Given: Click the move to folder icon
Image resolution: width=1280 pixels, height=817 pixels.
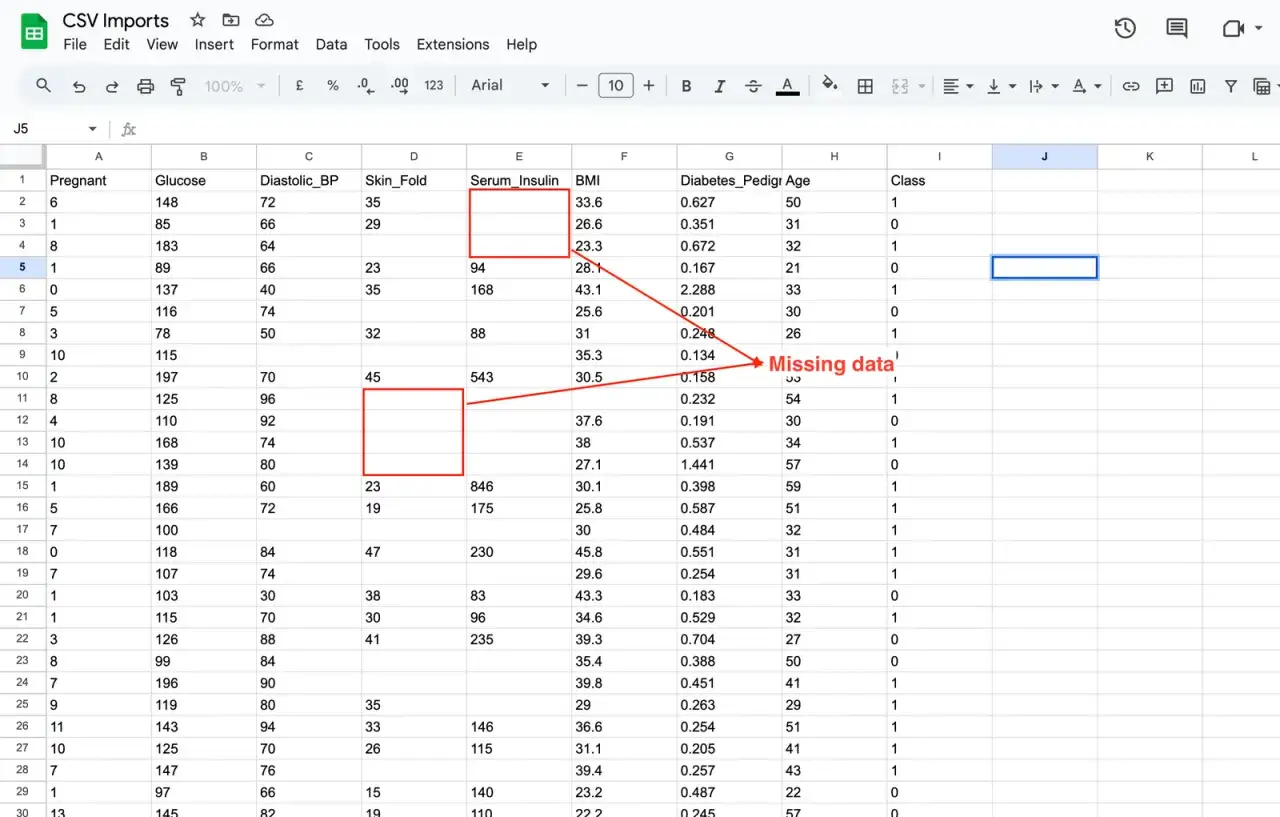Looking at the screenshot, I should click(231, 20).
